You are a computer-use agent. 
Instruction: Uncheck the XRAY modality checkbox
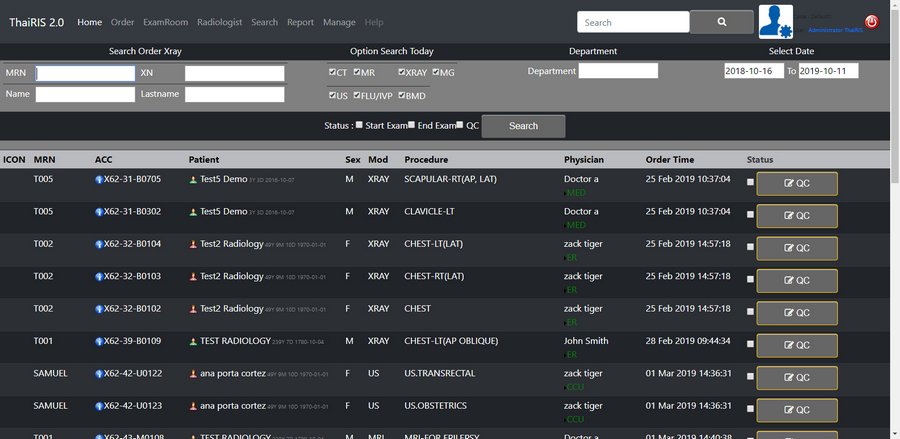(402, 72)
